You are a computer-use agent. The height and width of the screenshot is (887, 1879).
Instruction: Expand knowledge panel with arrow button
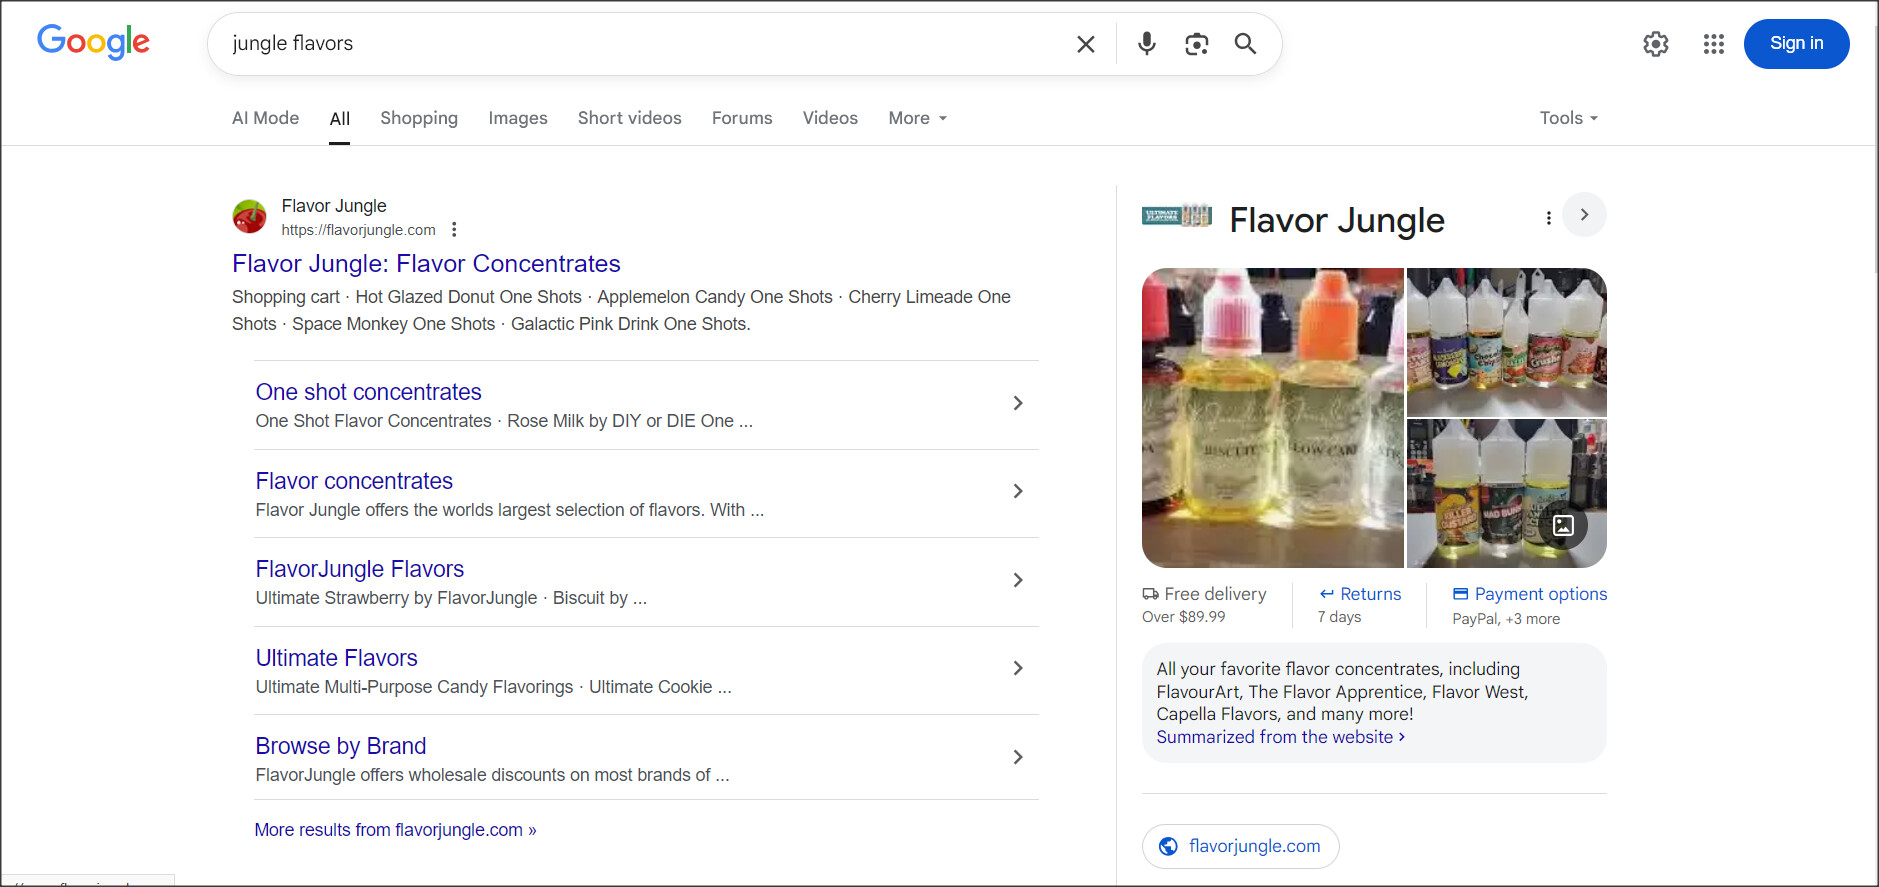(x=1584, y=215)
